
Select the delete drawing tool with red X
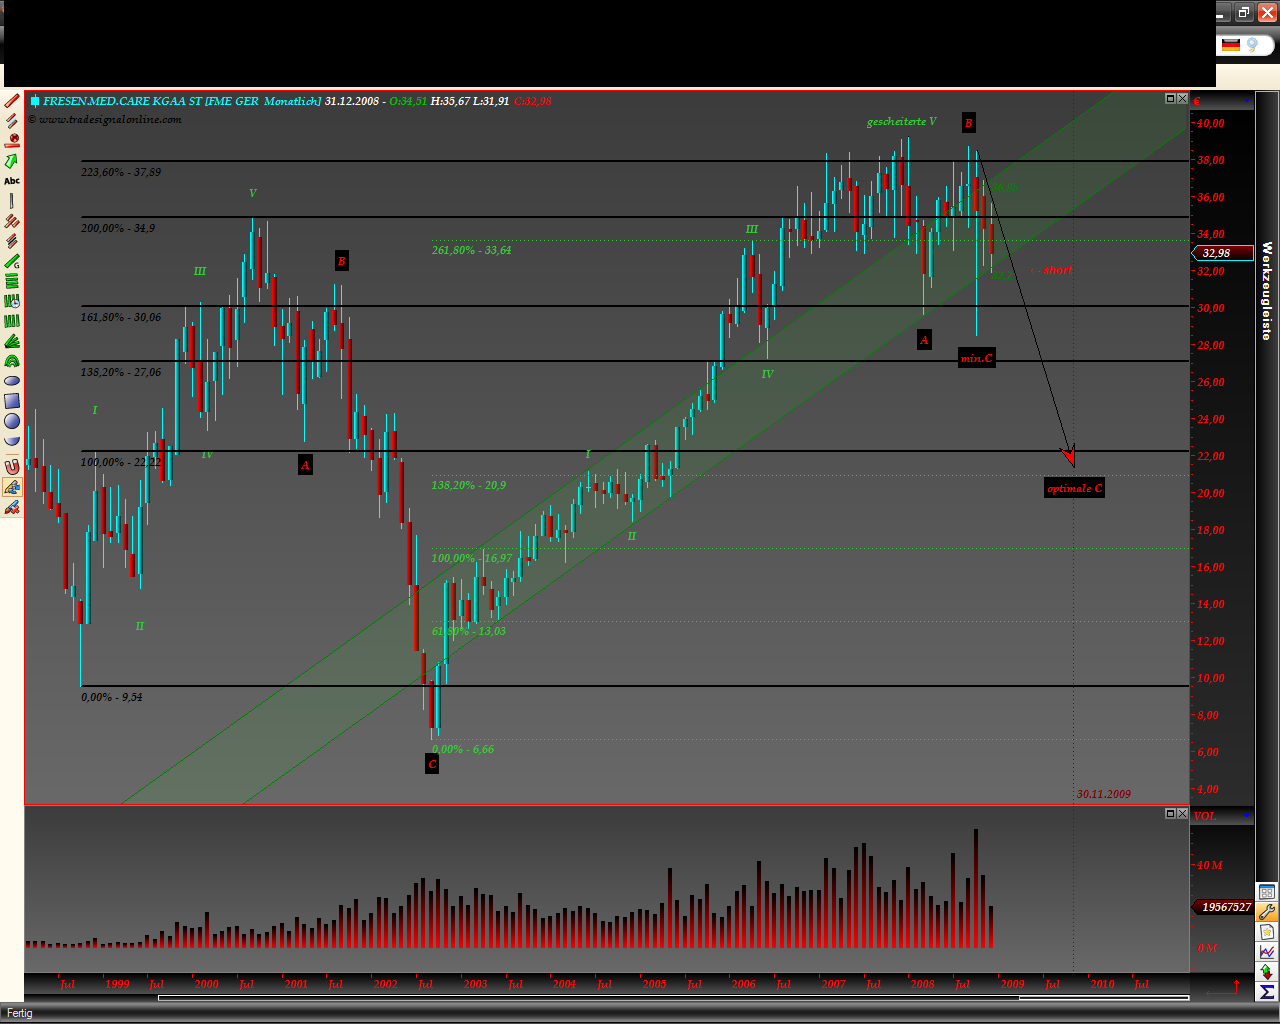pos(12,508)
